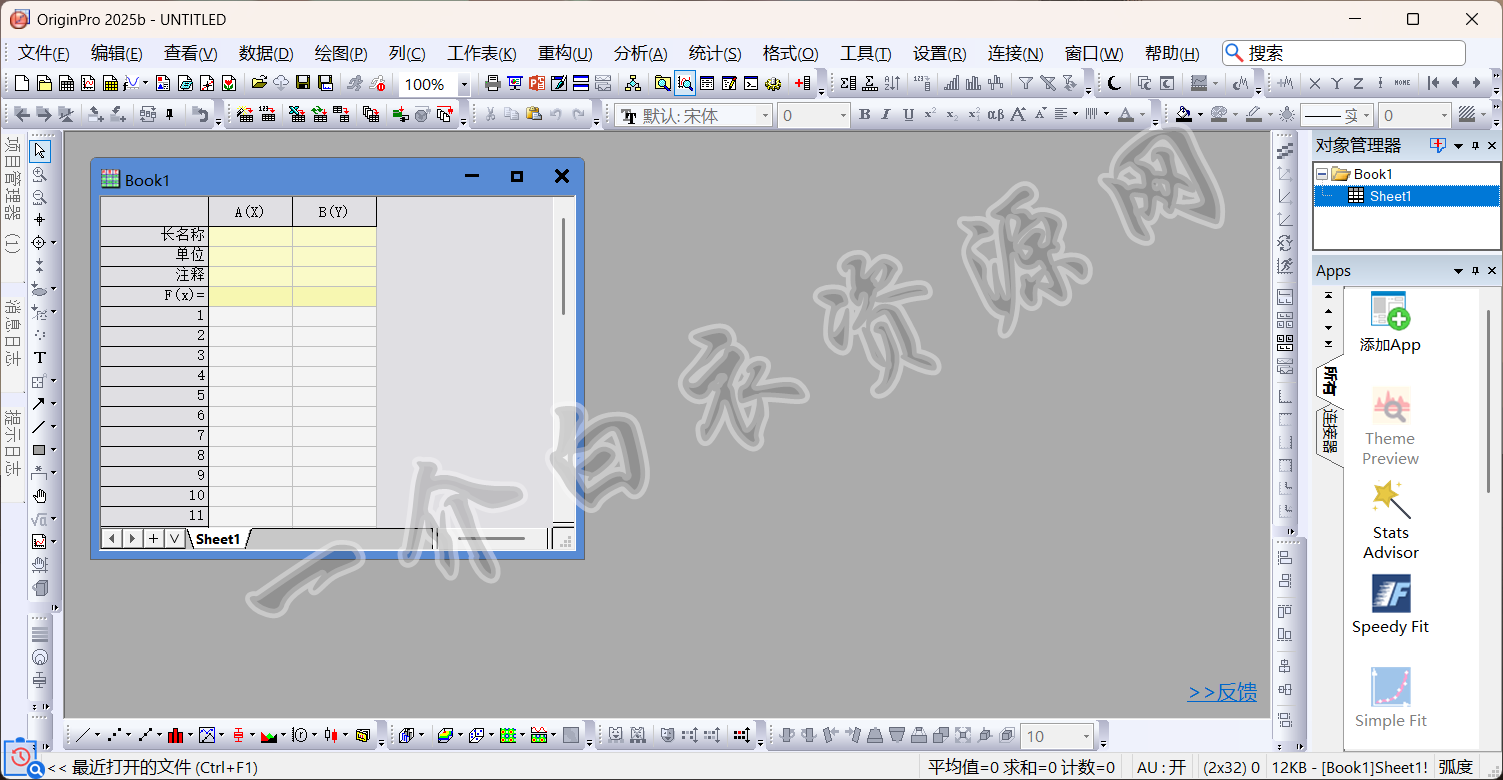The width and height of the screenshot is (1503, 780).
Task: Toggle Superscript formatting
Action: [930, 115]
